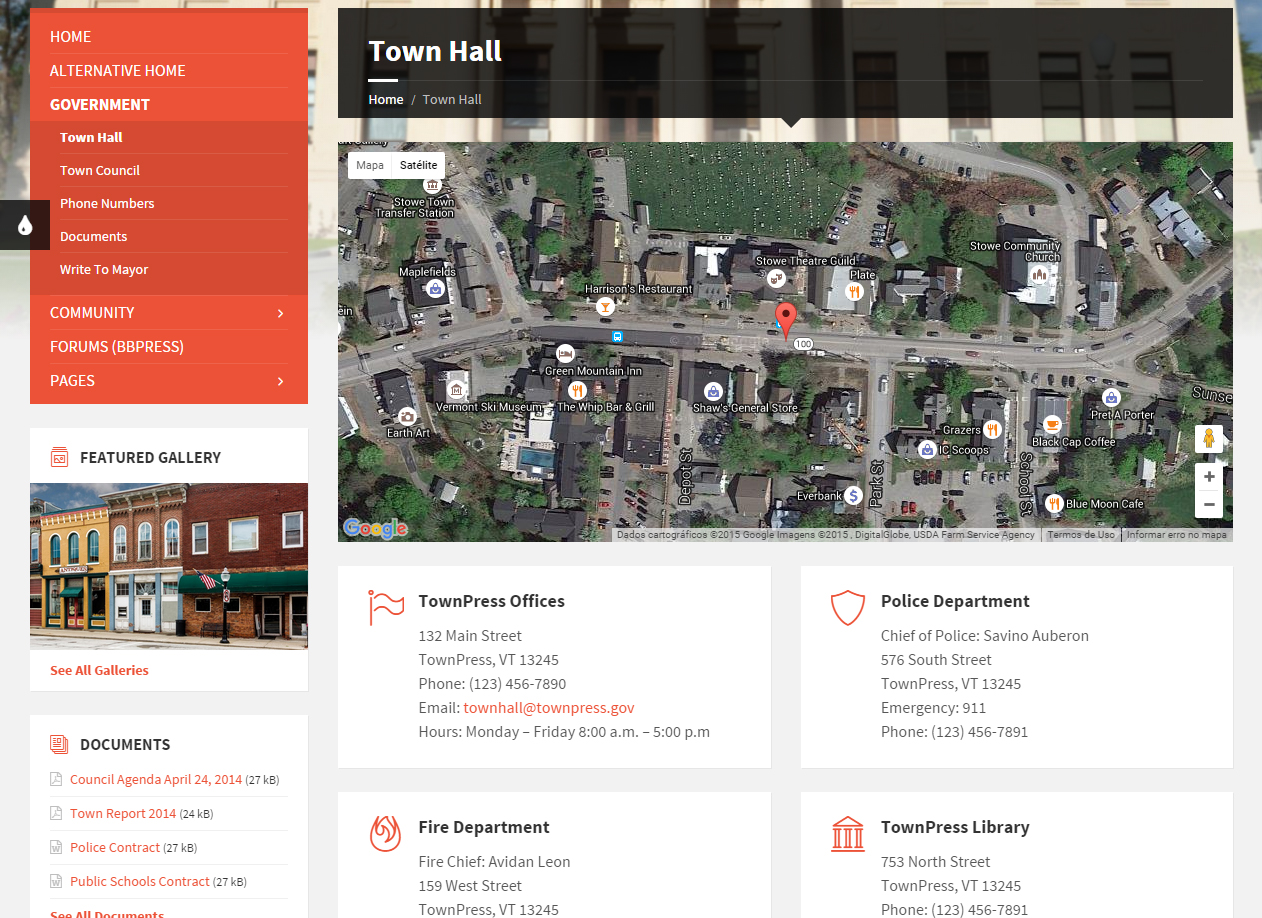Select the Mapa tab on the map

369,165
